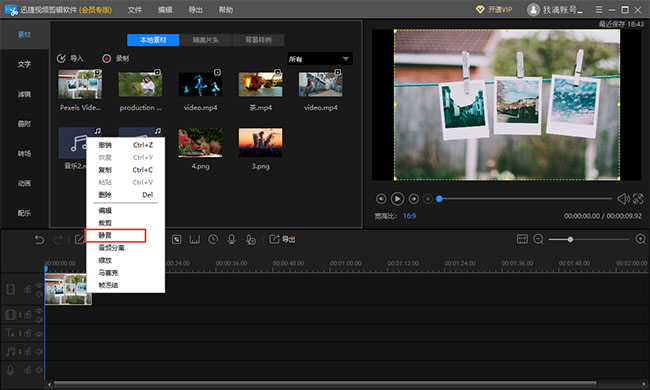
Task: Click the 录制 record button
Action: click(116, 58)
